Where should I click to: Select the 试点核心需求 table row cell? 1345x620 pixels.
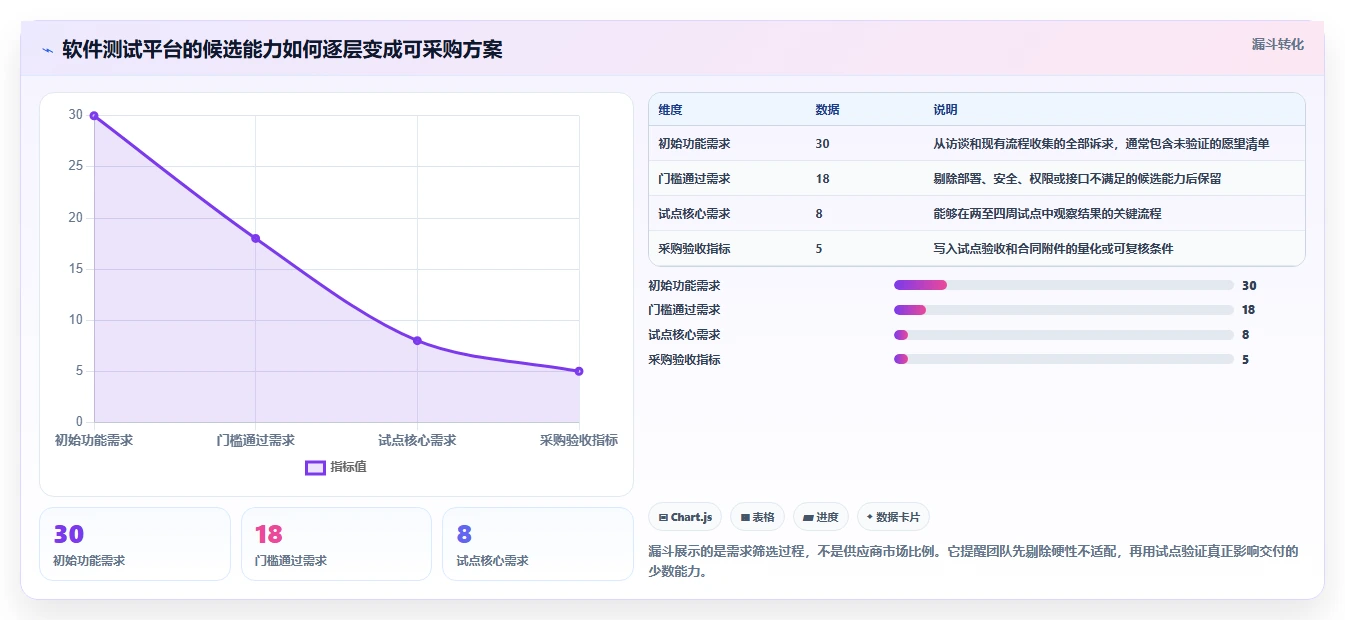click(694, 214)
